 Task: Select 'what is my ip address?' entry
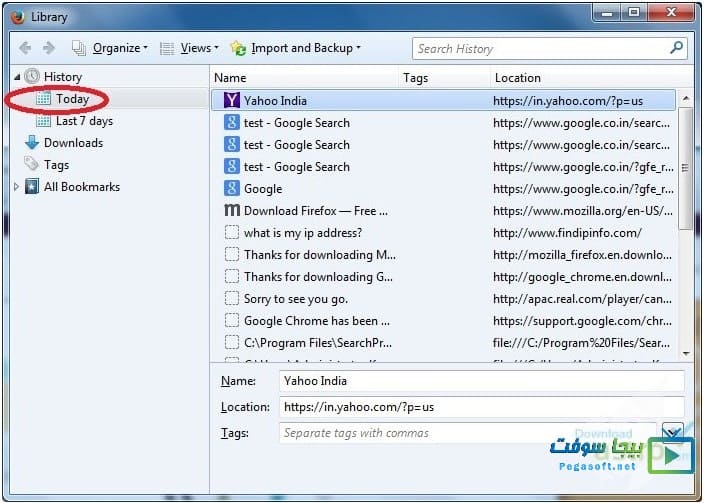pyautogui.click(x=444, y=233)
